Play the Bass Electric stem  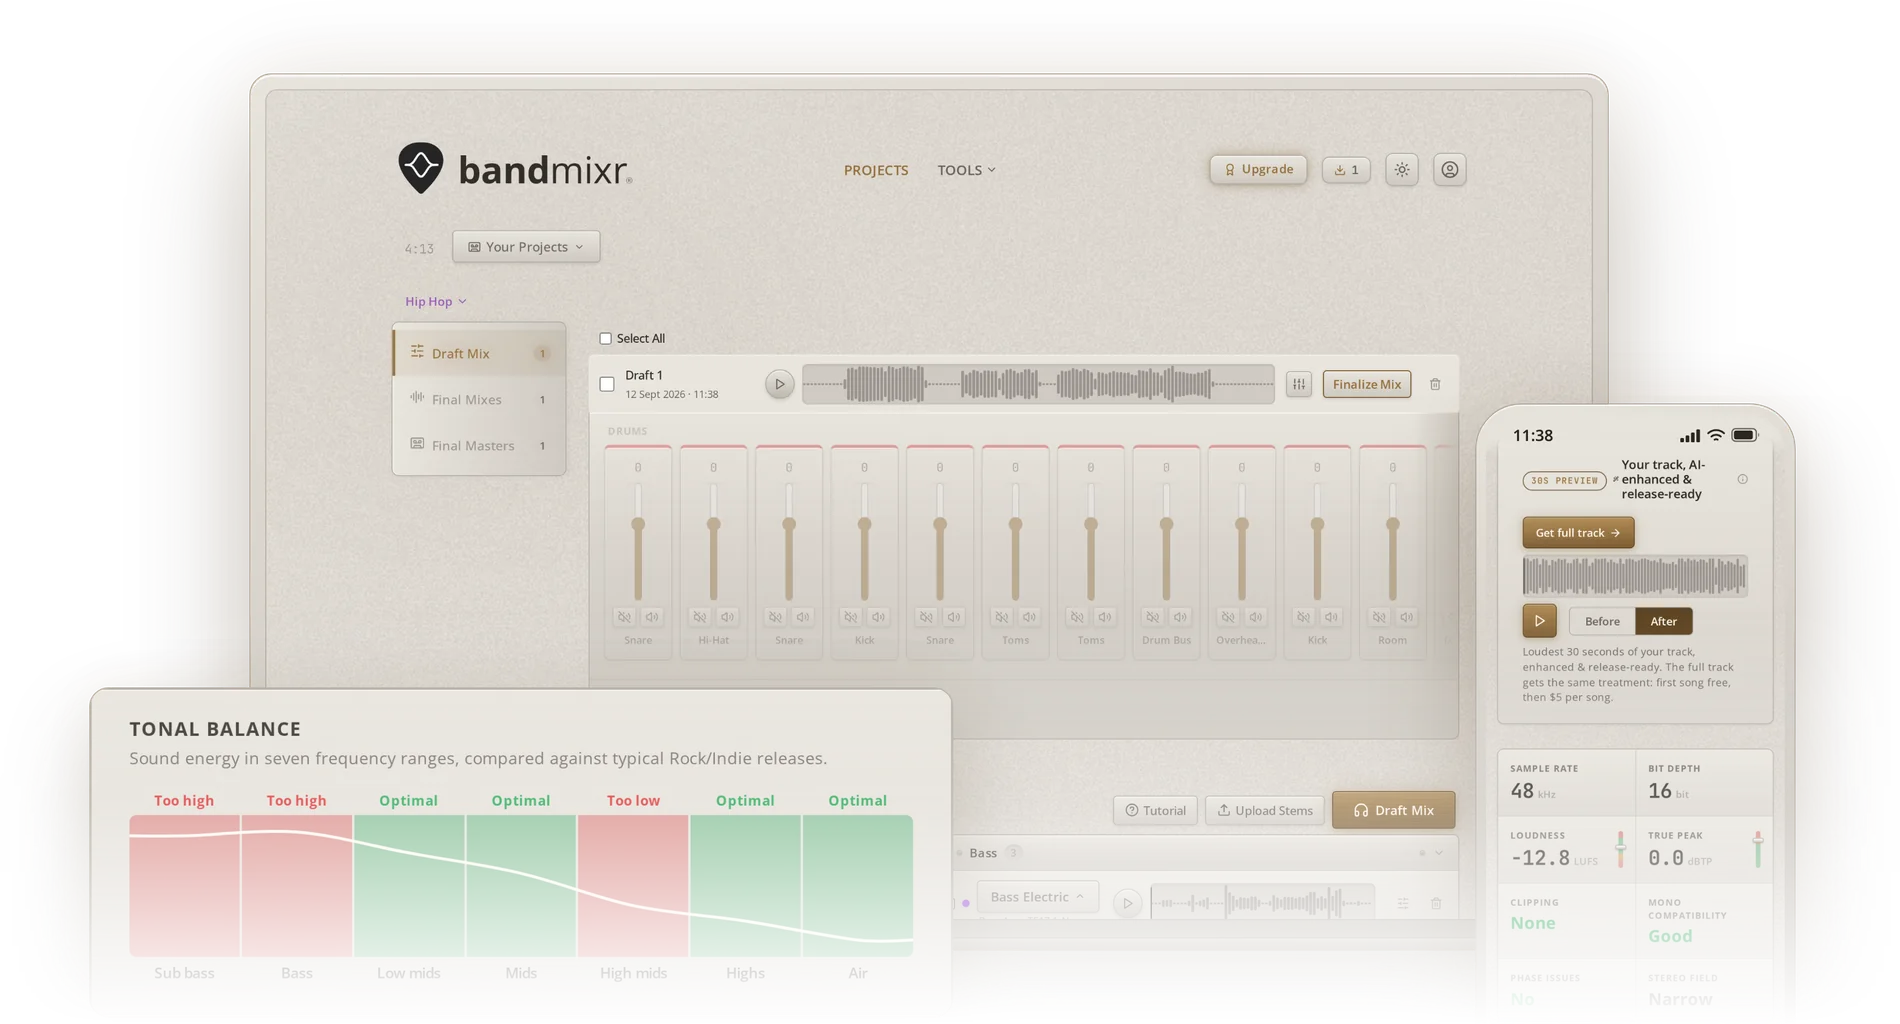coord(1127,903)
